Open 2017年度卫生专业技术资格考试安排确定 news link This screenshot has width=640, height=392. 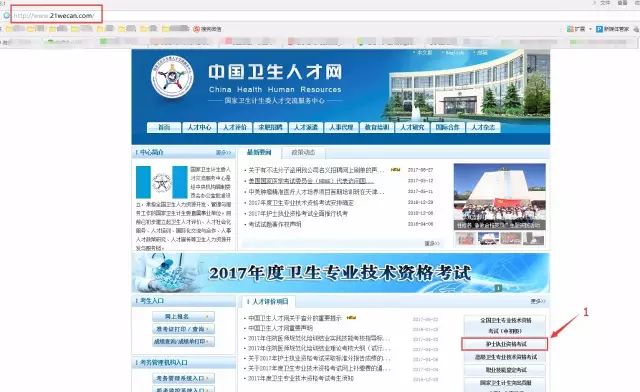coord(301,203)
